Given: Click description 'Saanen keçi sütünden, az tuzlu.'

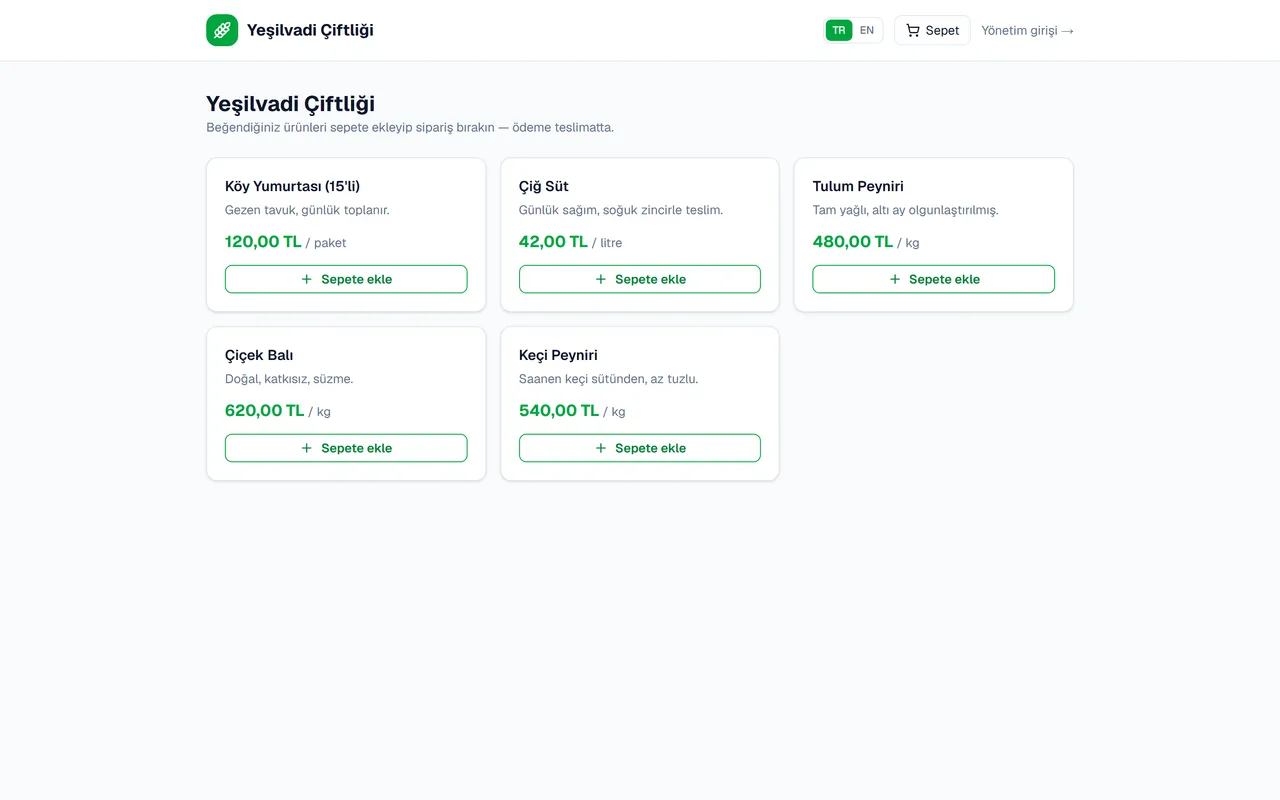Looking at the screenshot, I should [609, 379].
